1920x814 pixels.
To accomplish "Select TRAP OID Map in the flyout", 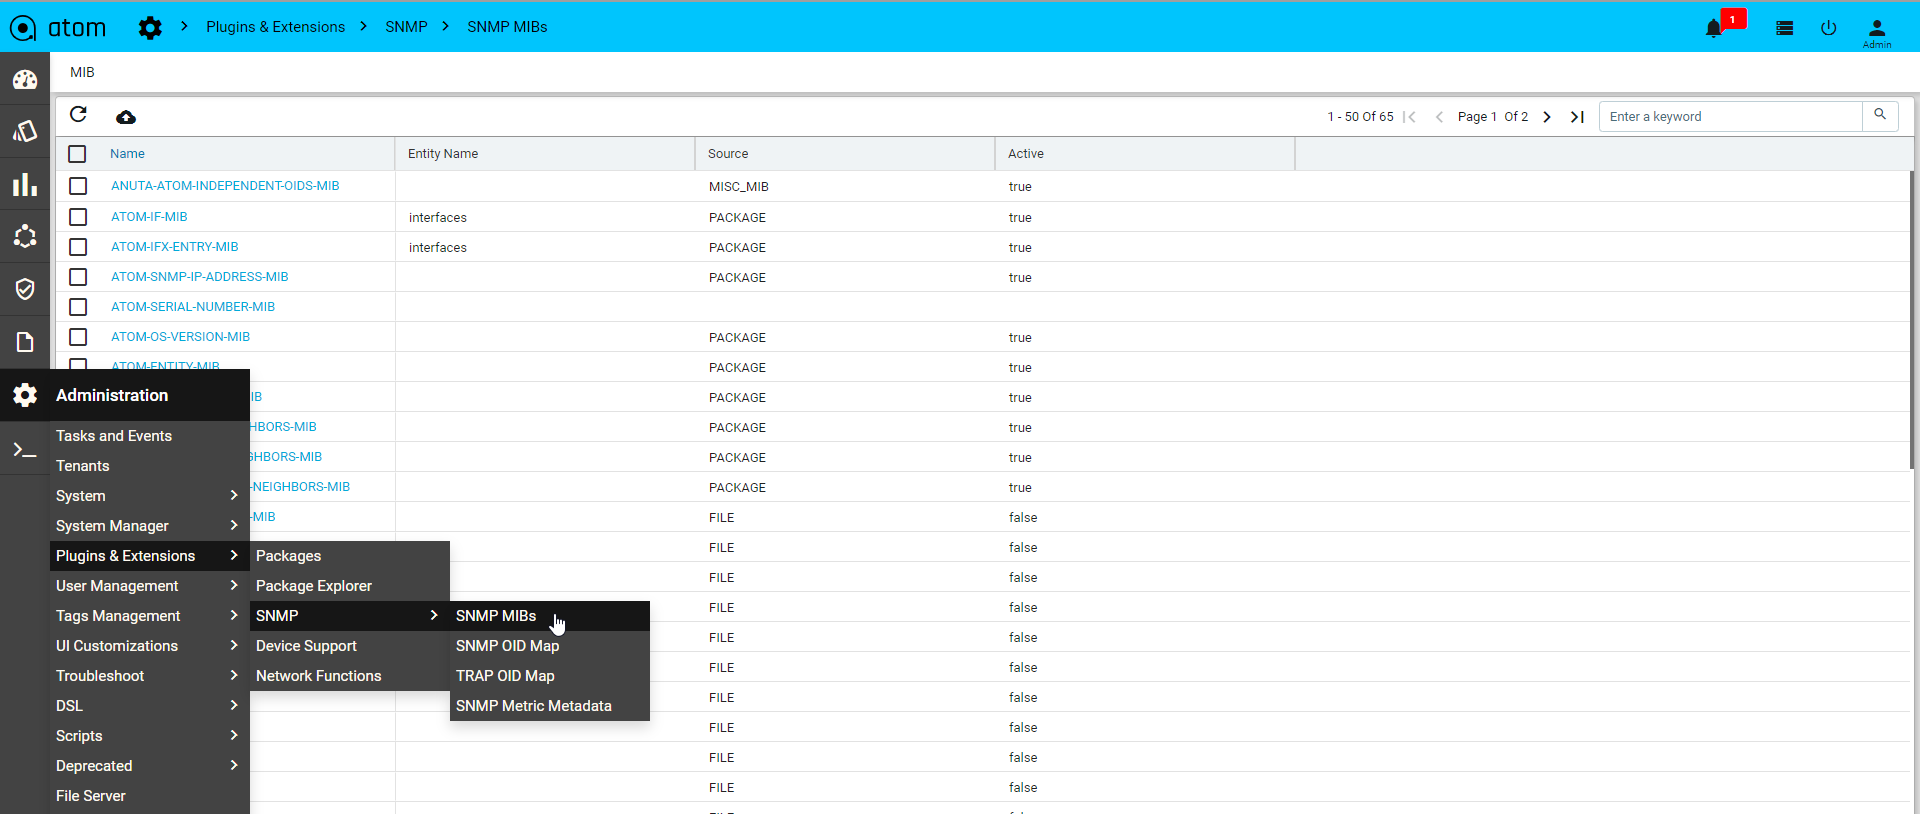I will (550, 676).
